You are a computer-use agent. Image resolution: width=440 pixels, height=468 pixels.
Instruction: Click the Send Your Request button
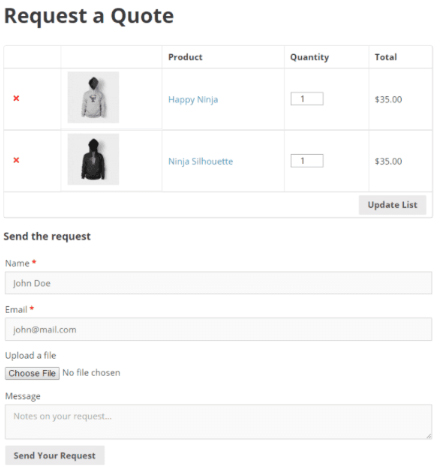tap(55, 455)
